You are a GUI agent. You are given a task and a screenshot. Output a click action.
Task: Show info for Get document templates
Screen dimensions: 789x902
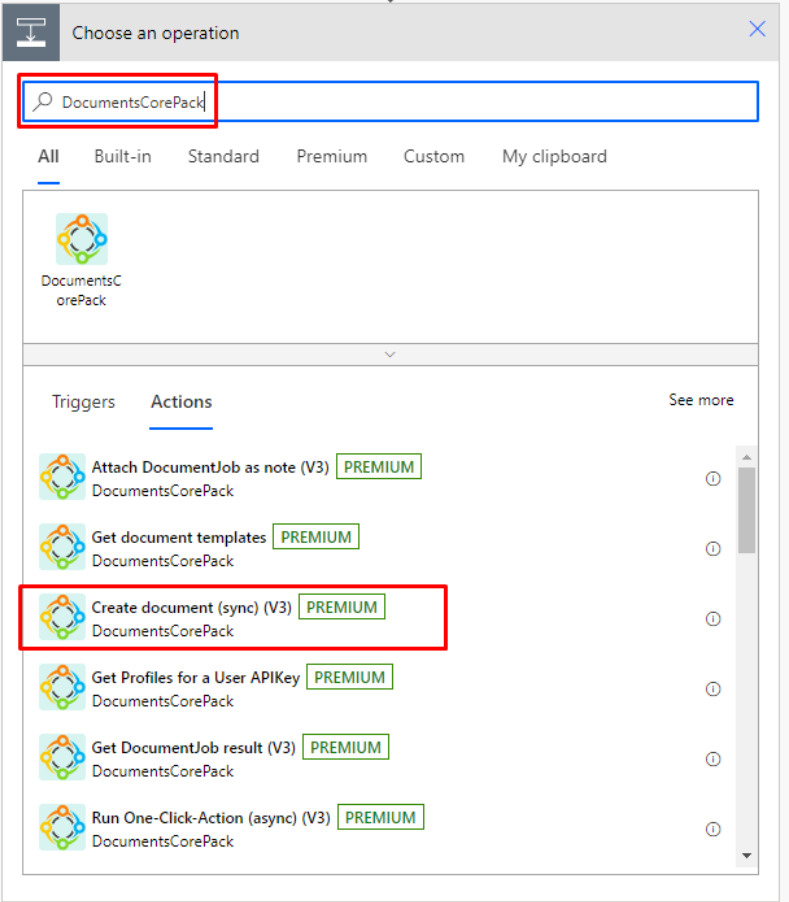click(713, 549)
